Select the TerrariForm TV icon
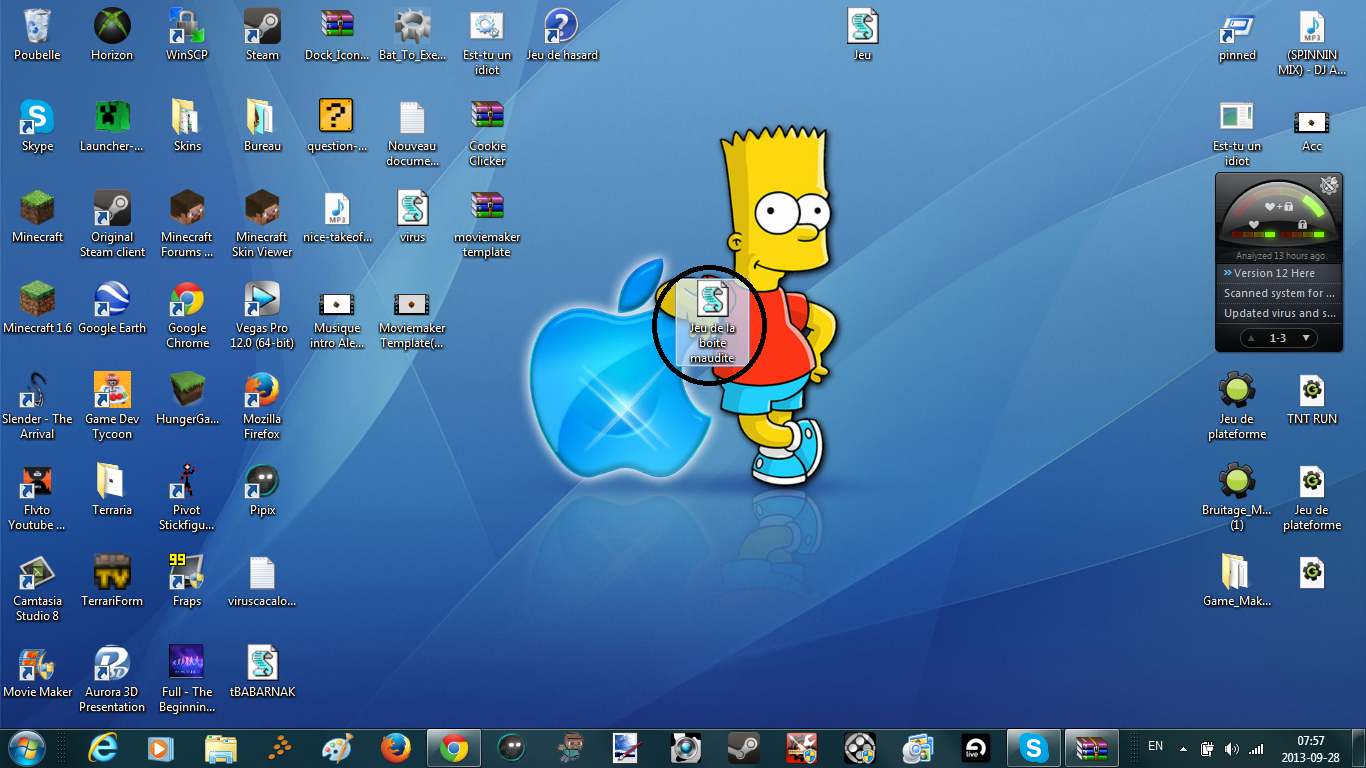Image resolution: width=1366 pixels, height=768 pixels. tap(112, 581)
